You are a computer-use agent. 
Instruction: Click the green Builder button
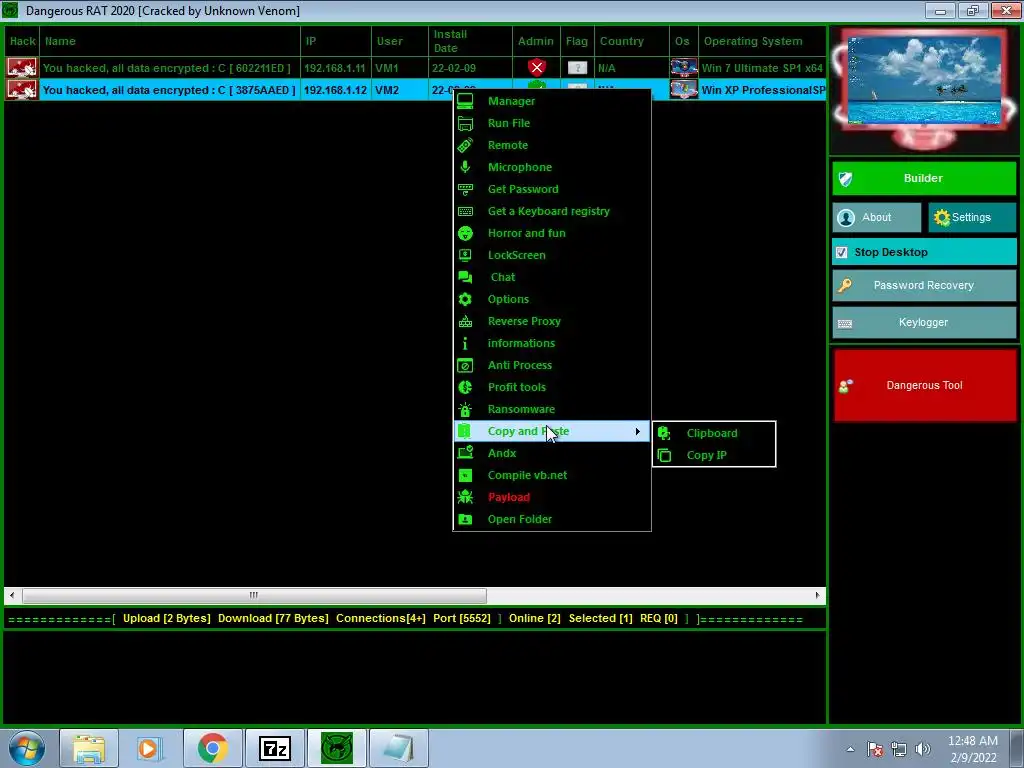[924, 178]
